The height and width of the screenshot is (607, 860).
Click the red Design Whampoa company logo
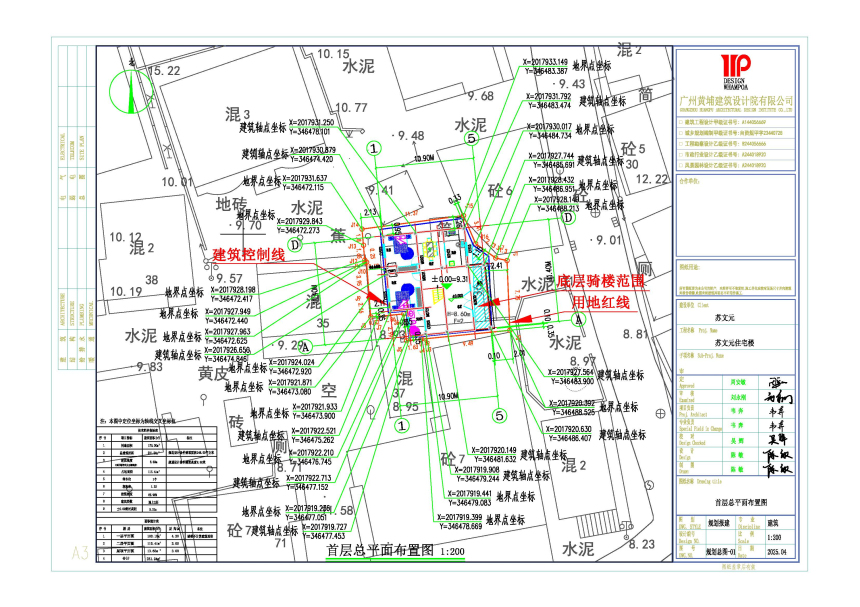[735, 71]
